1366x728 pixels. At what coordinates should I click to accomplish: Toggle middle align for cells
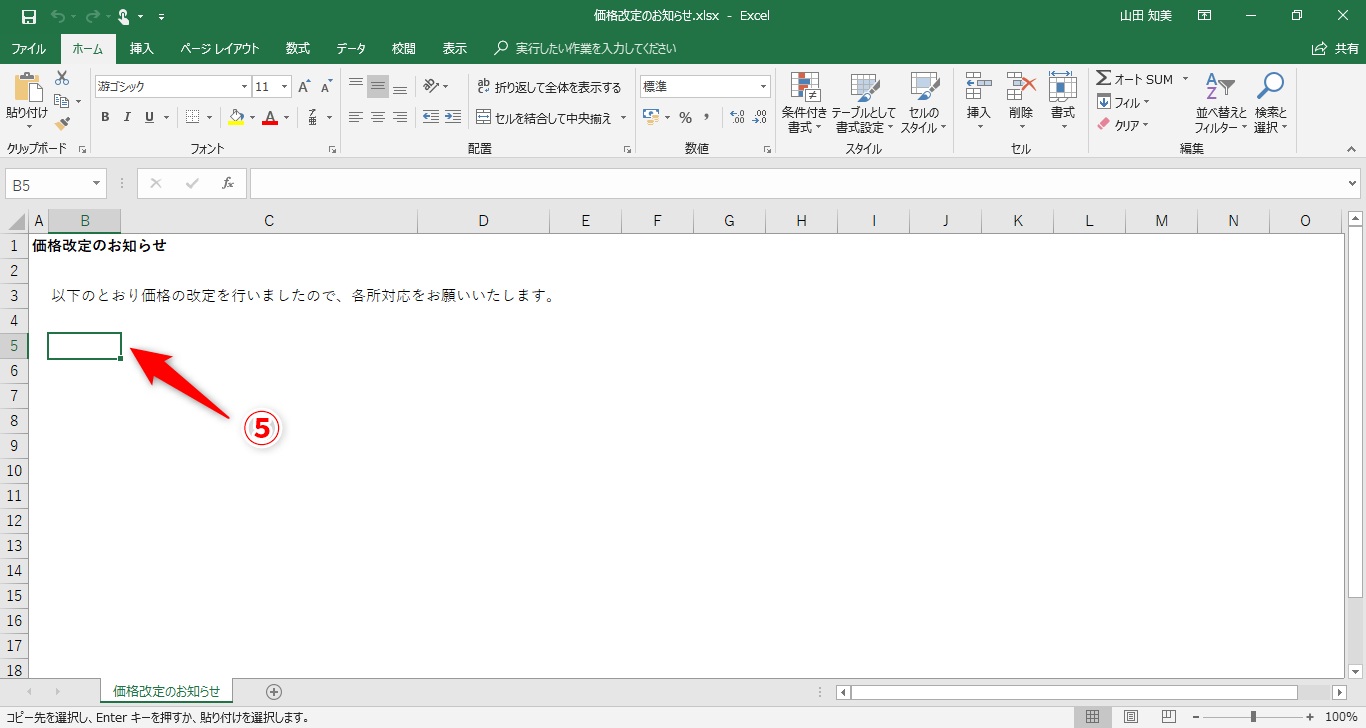coord(378,87)
